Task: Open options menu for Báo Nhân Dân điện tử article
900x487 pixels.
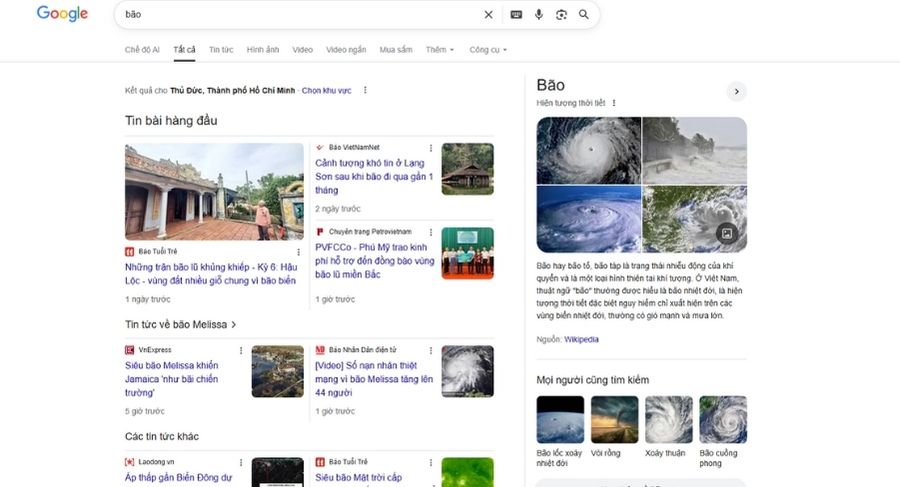Action: coord(430,350)
